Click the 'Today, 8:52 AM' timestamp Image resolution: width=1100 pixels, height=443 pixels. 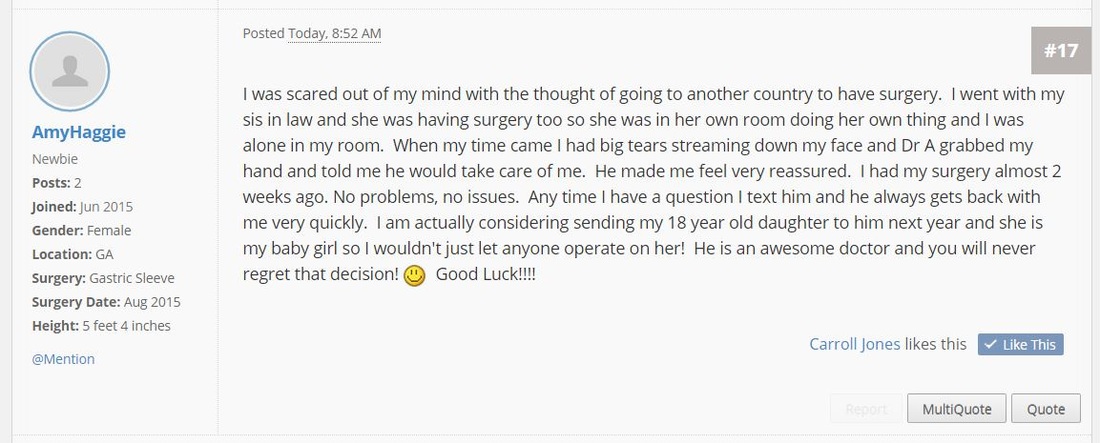pyautogui.click(x=334, y=34)
